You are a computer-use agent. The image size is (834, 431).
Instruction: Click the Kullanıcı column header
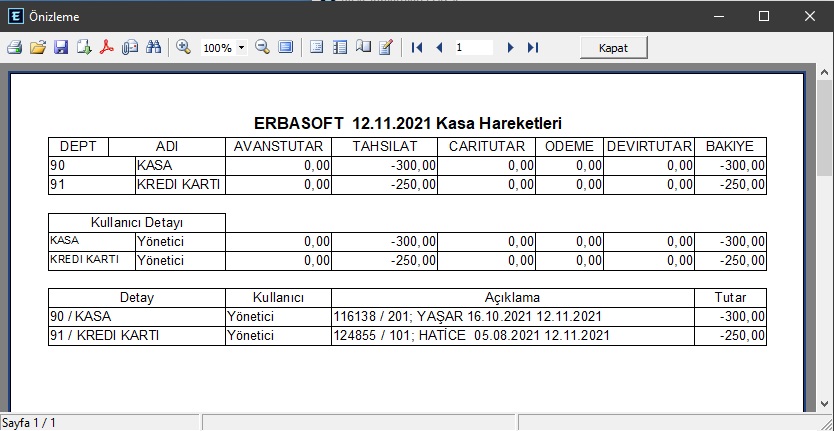(x=278, y=298)
